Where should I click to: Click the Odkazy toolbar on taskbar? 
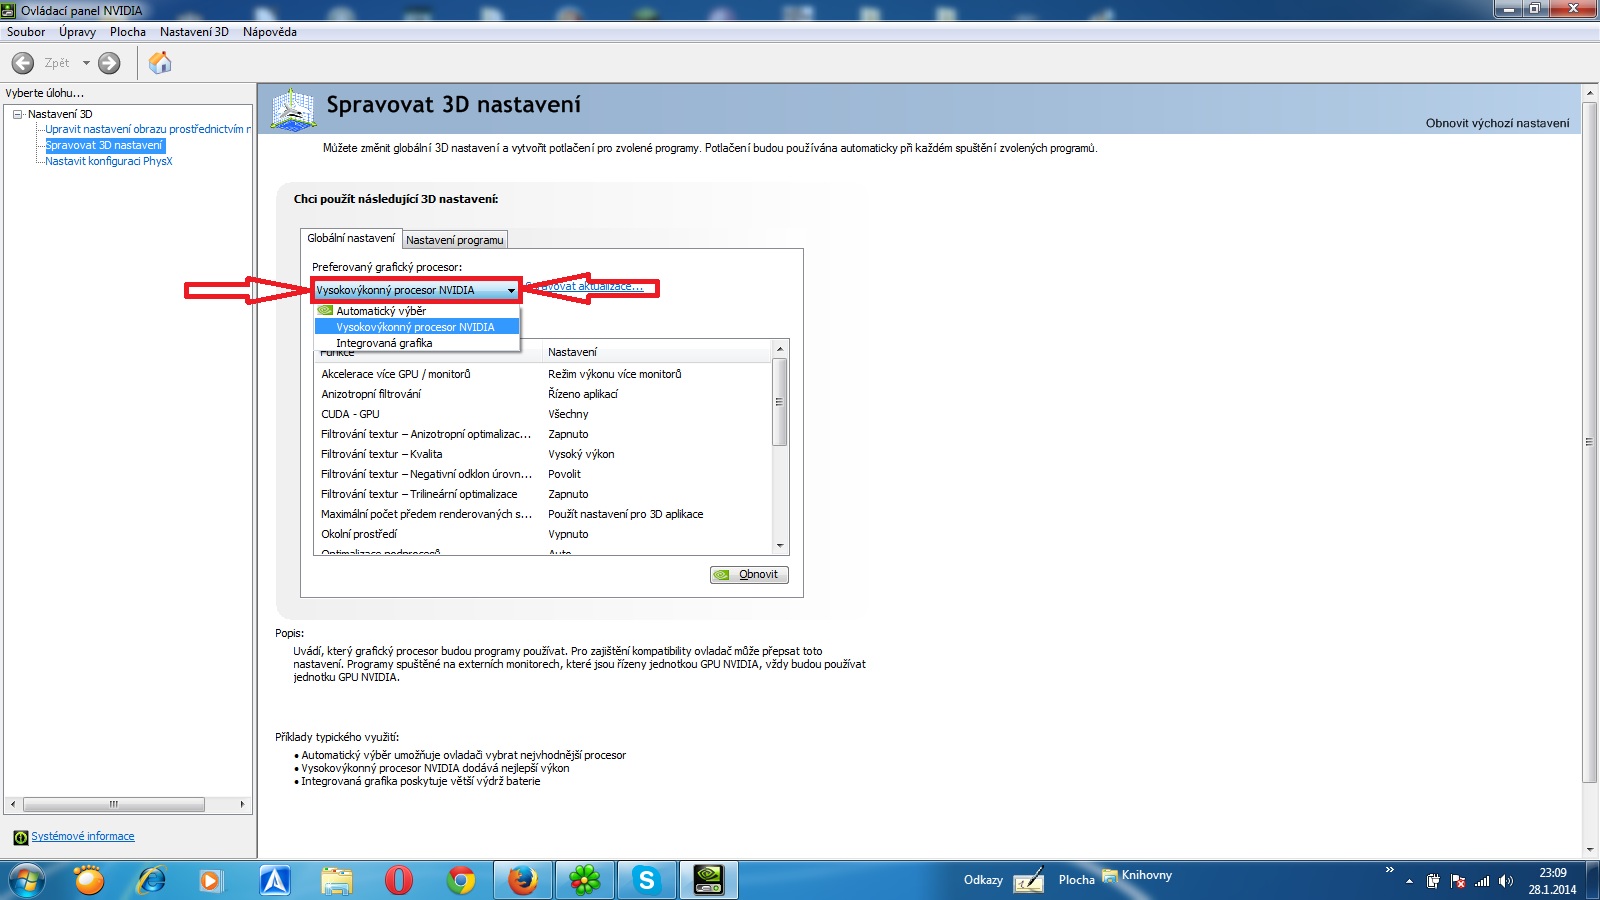[x=983, y=880]
